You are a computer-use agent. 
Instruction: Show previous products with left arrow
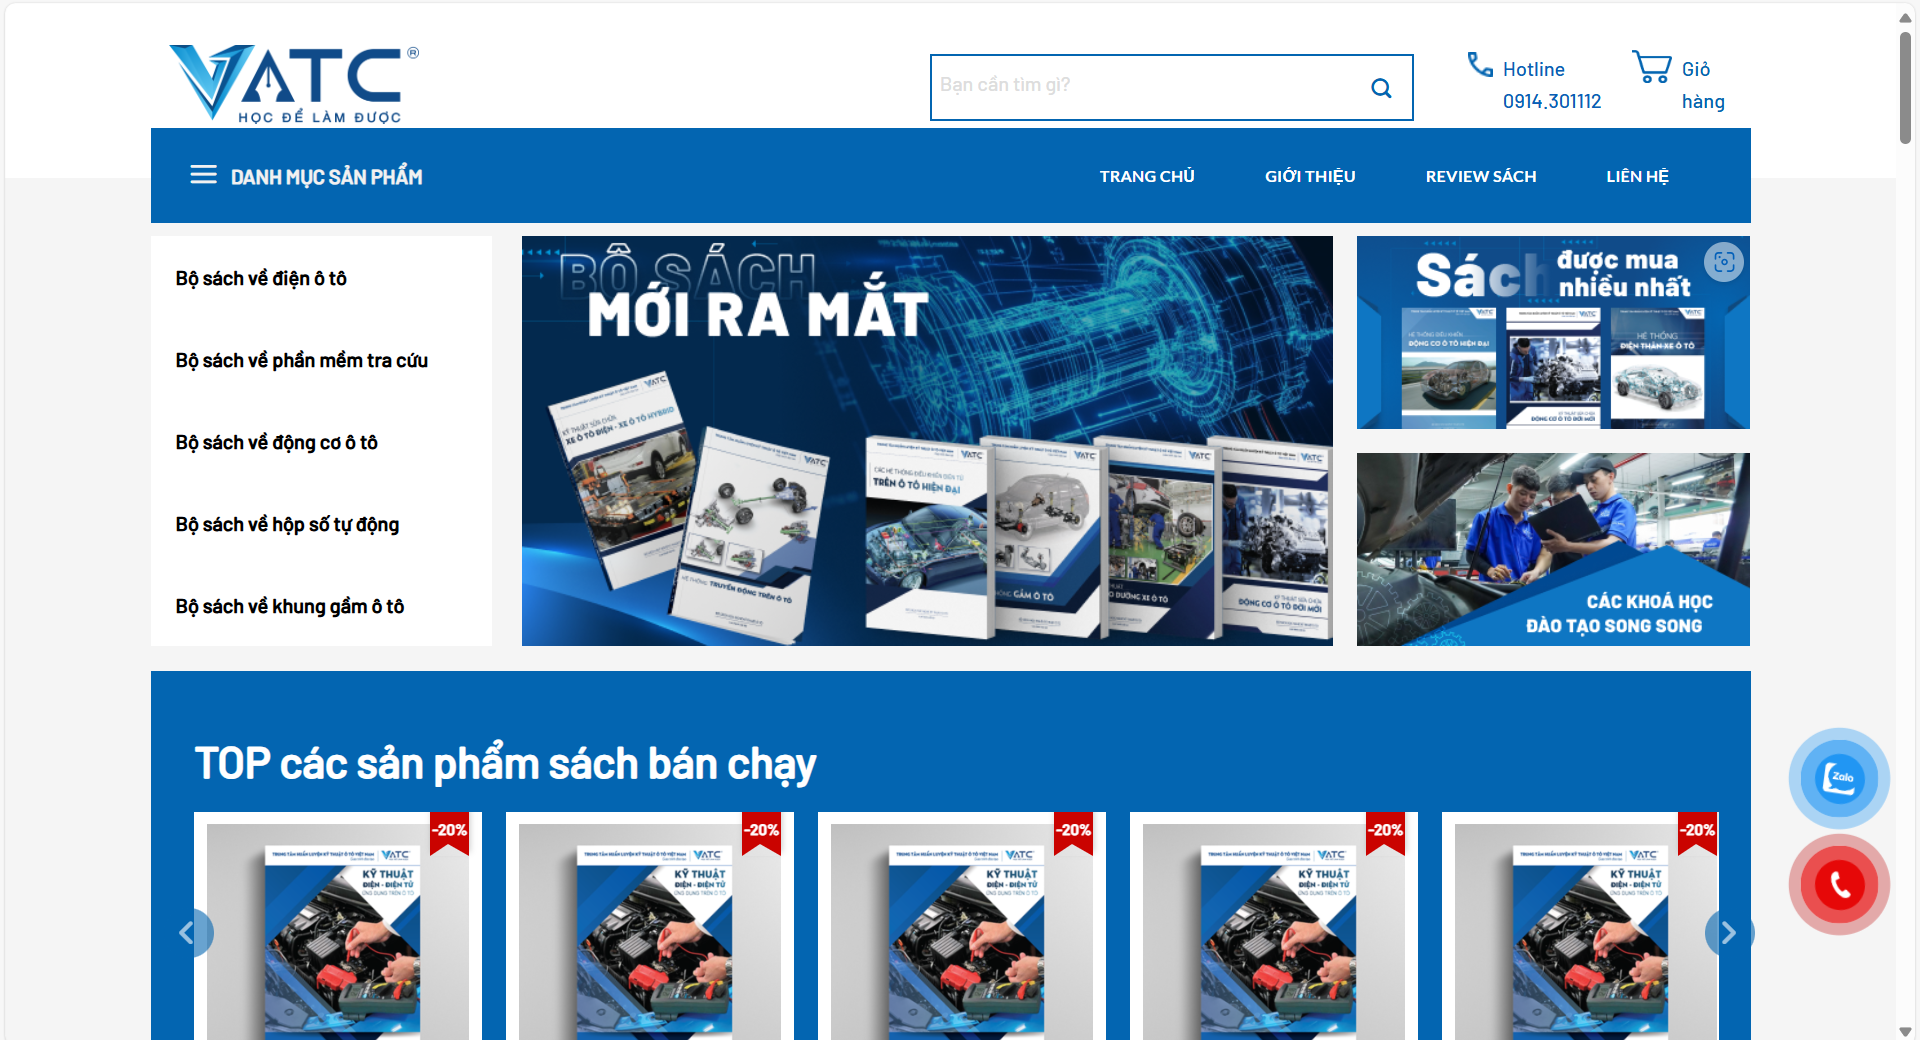pos(189,933)
